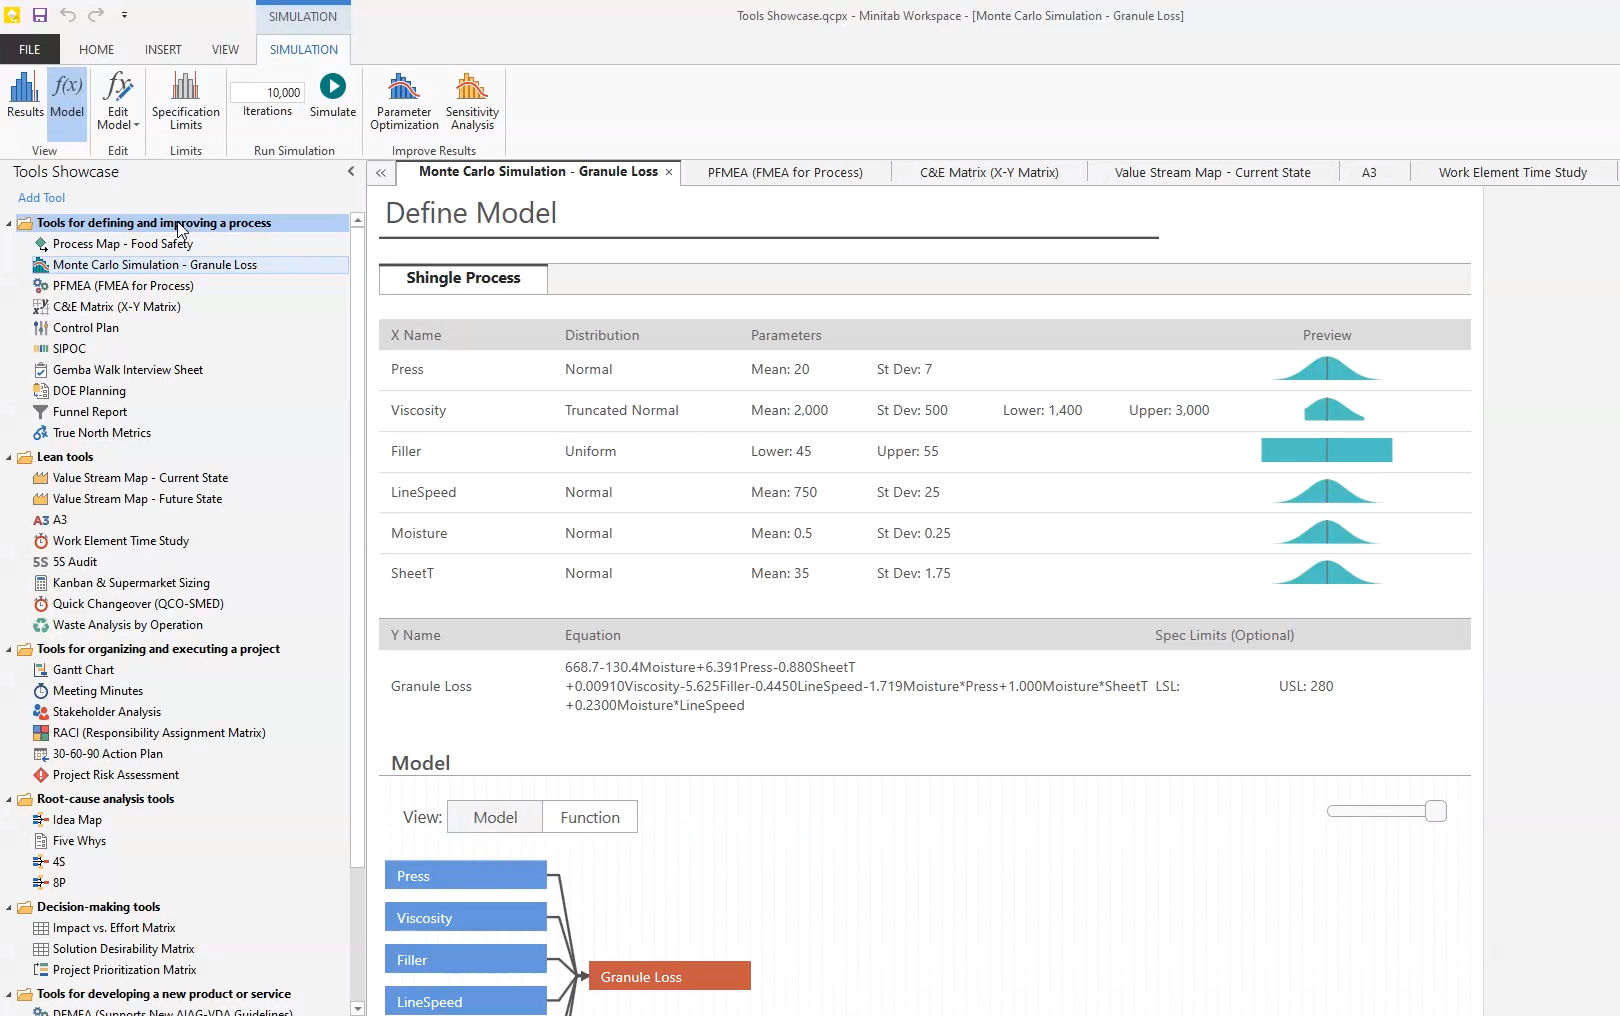The height and width of the screenshot is (1016, 1620).
Task: Open PFMEA (FMEA for Process) document tab
Action: click(x=785, y=172)
